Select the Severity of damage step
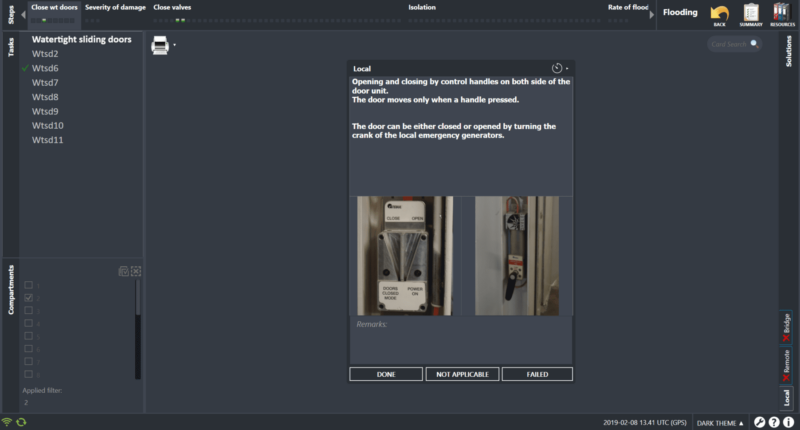This screenshot has height=430, width=800. (x=115, y=7)
